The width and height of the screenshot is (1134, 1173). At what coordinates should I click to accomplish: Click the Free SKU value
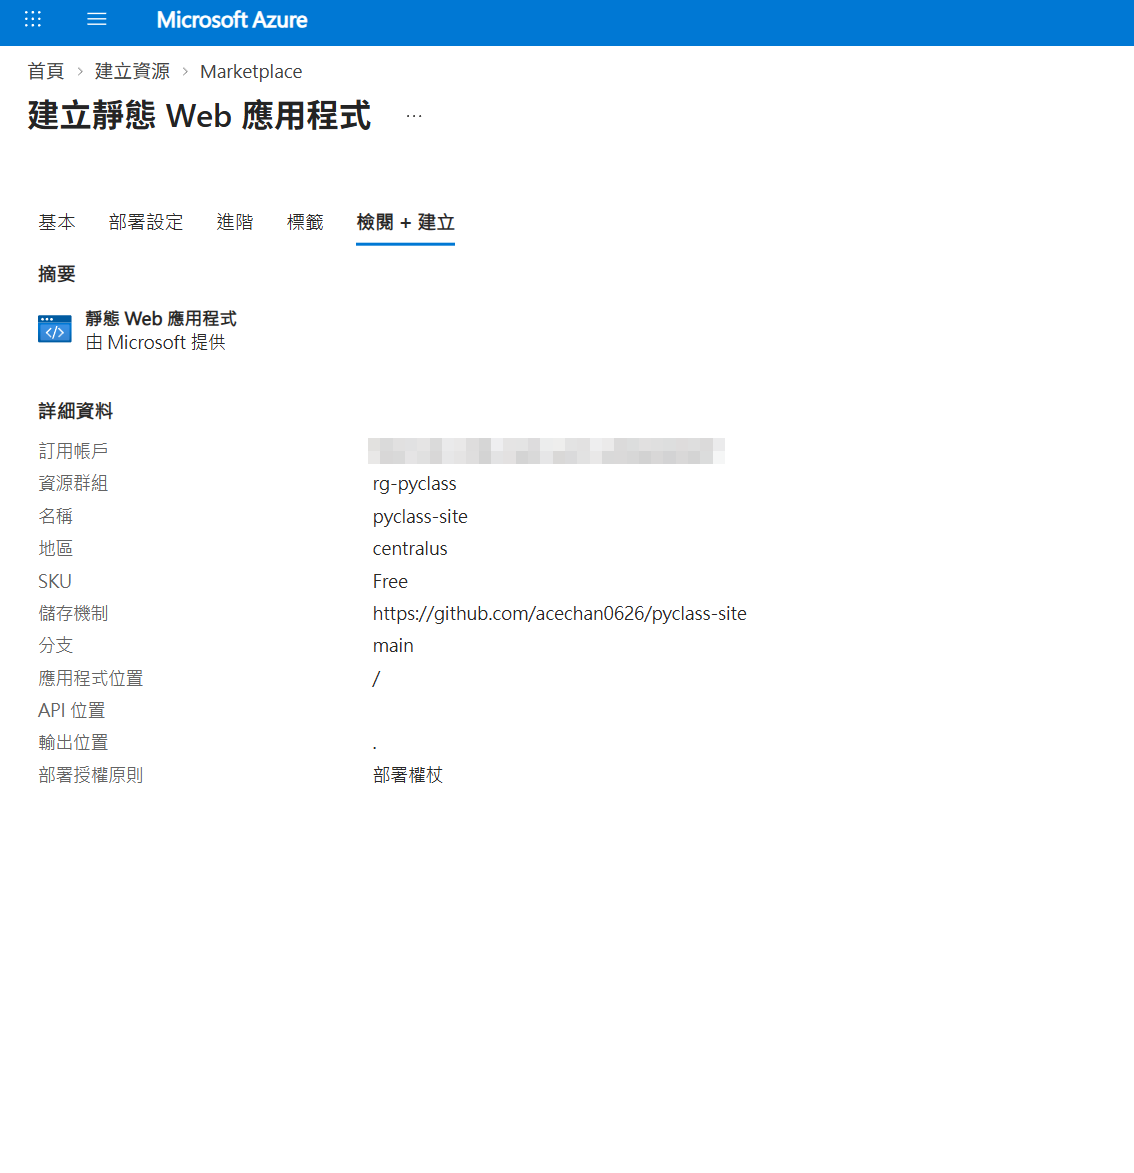390,581
